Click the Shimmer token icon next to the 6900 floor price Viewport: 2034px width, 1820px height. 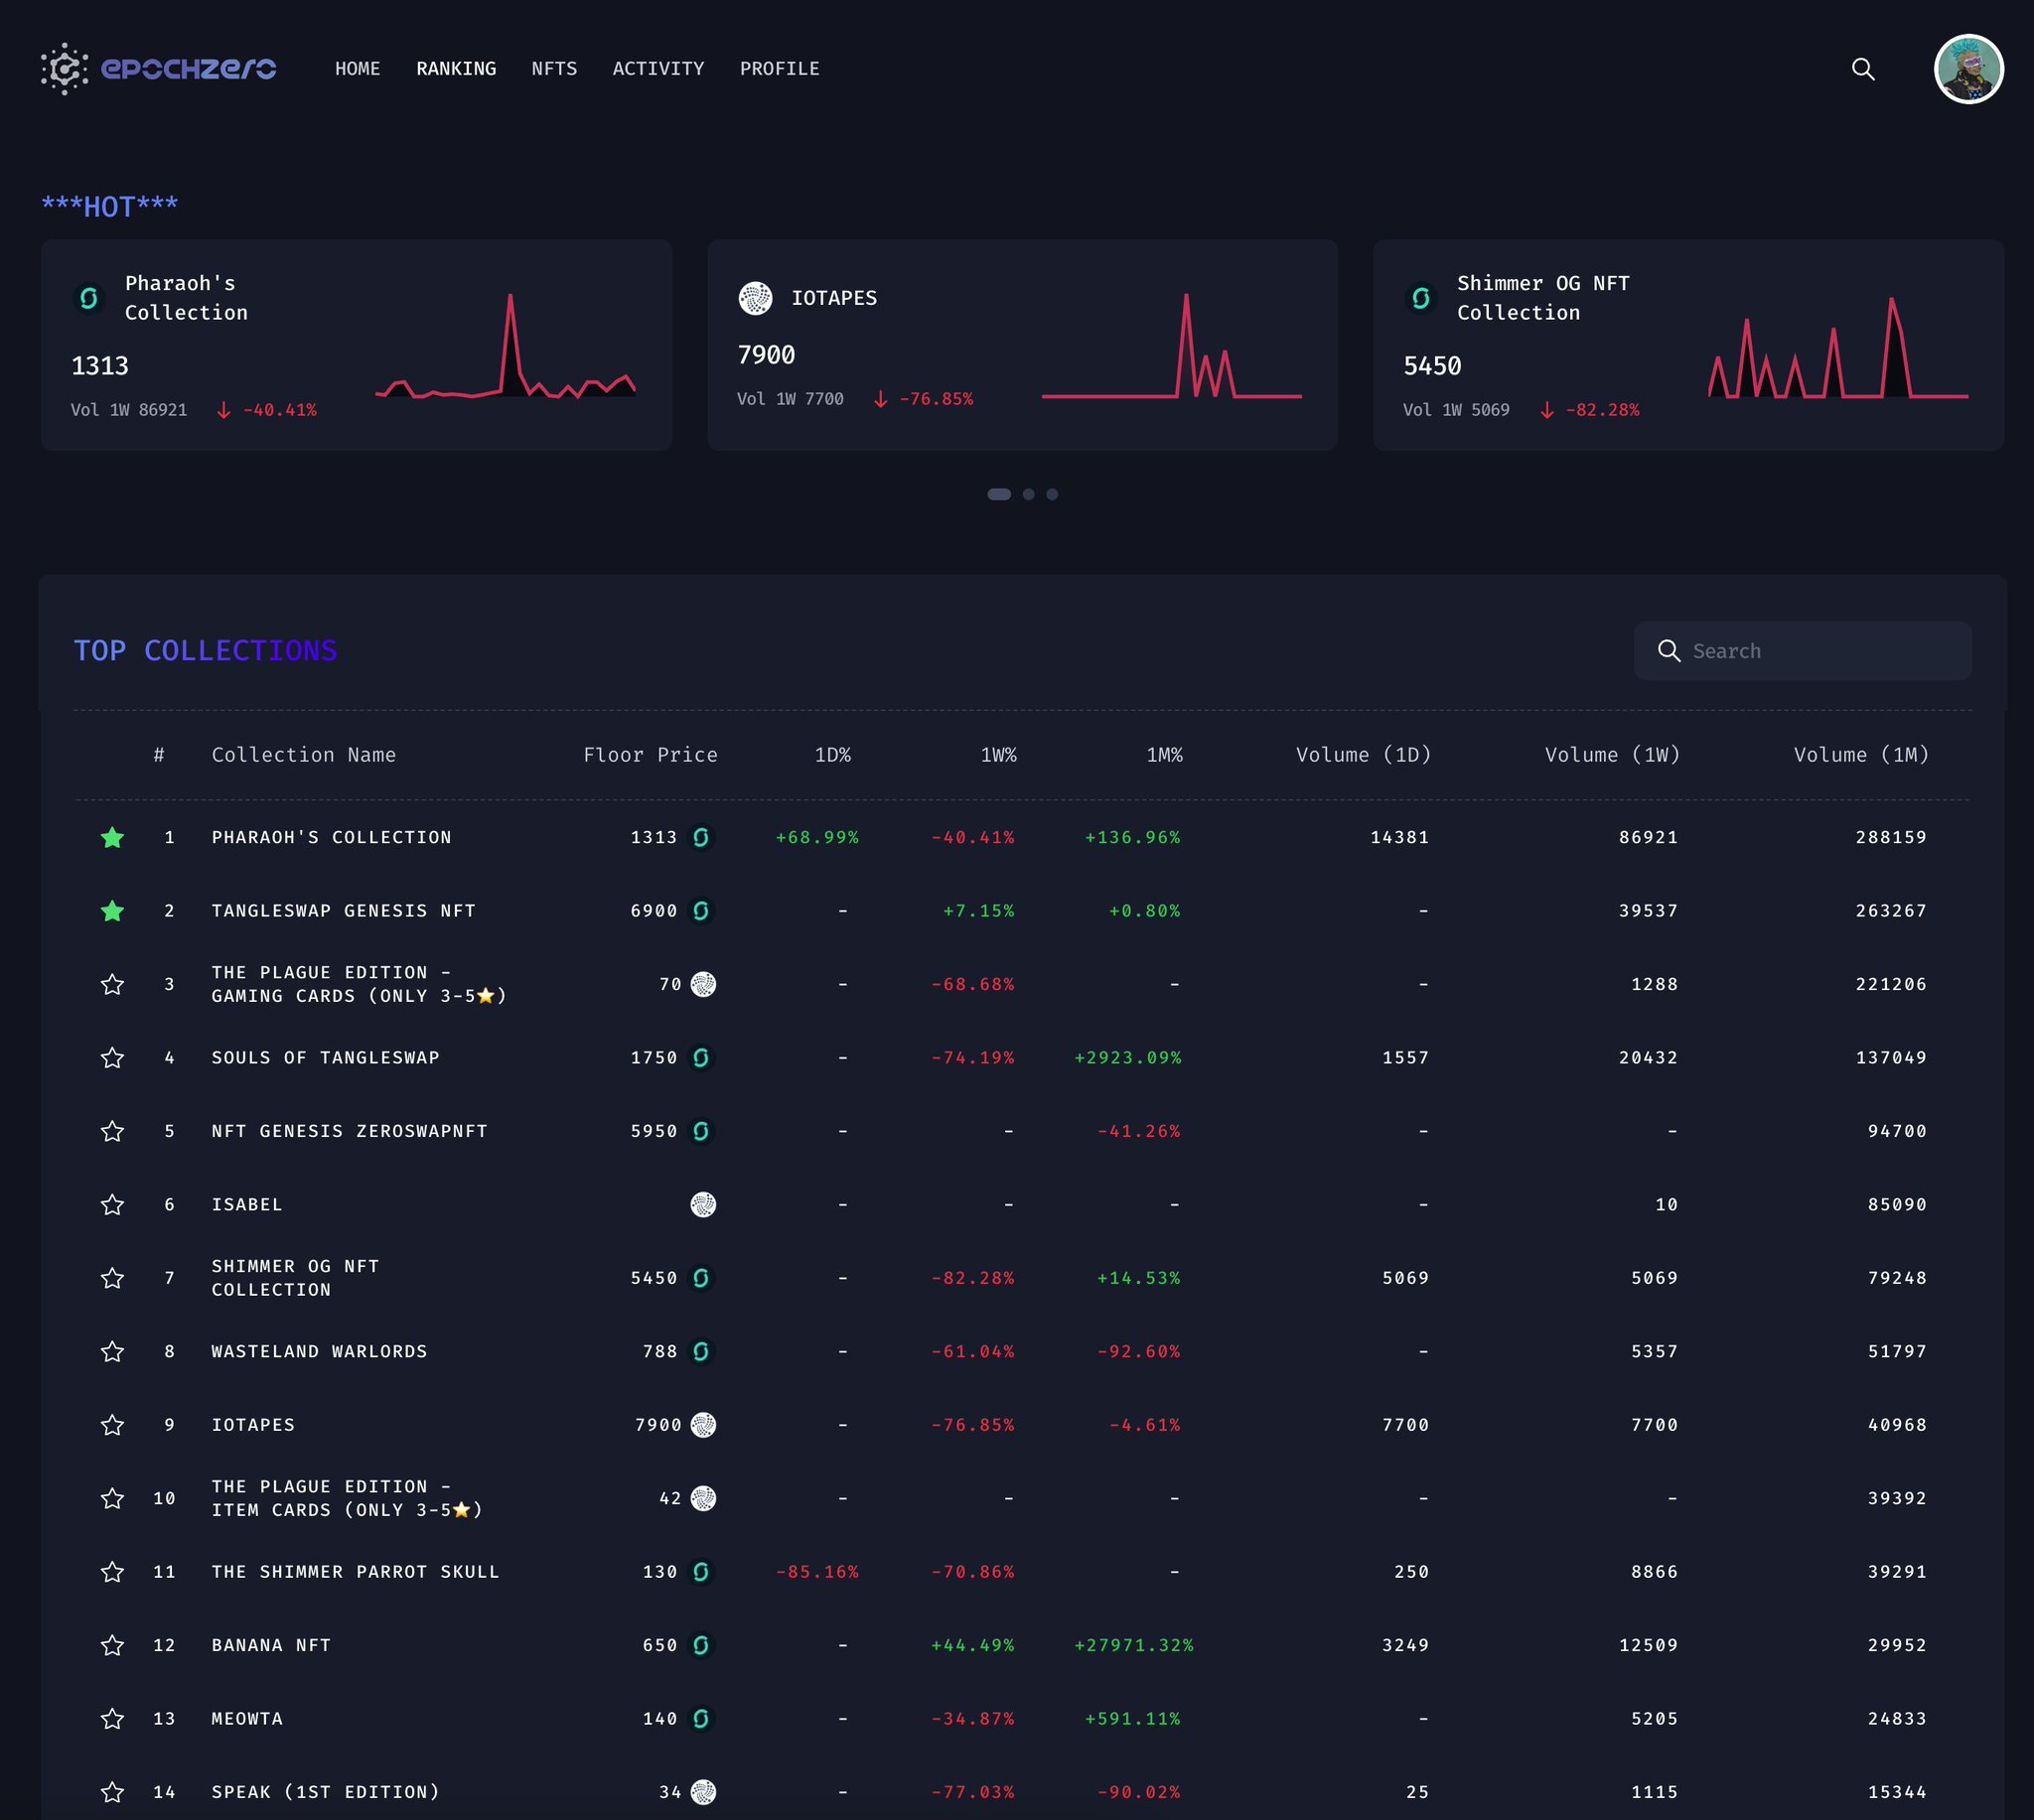click(x=701, y=911)
